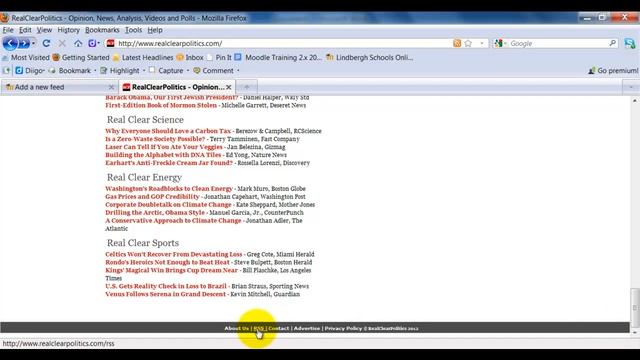640x360 pixels.
Task: Open the navigation history dropdown arrow
Action: (33, 43)
